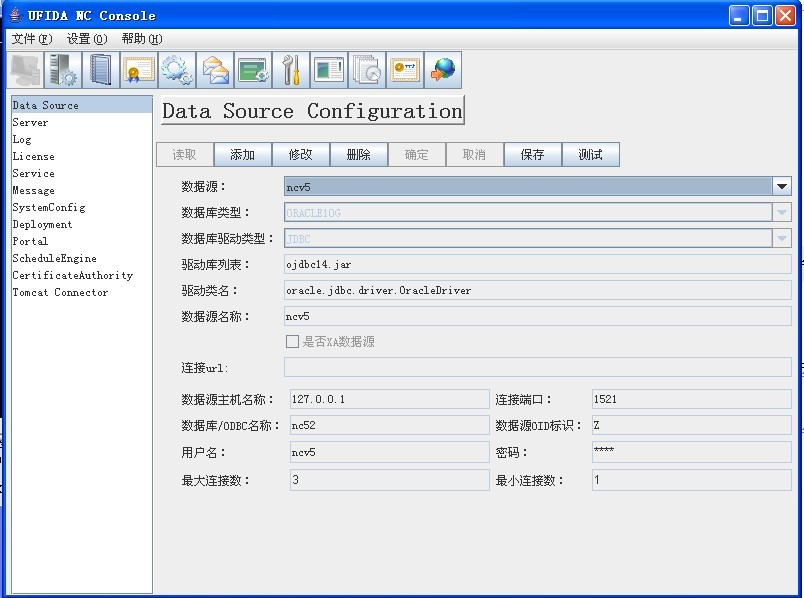Click the 测试 button

[591, 154]
